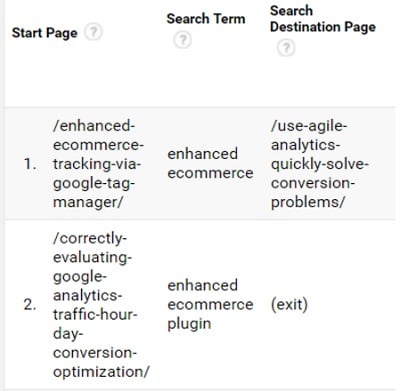Show the Search Term help question mark
400x391 pixels.
pyautogui.click(x=182, y=40)
